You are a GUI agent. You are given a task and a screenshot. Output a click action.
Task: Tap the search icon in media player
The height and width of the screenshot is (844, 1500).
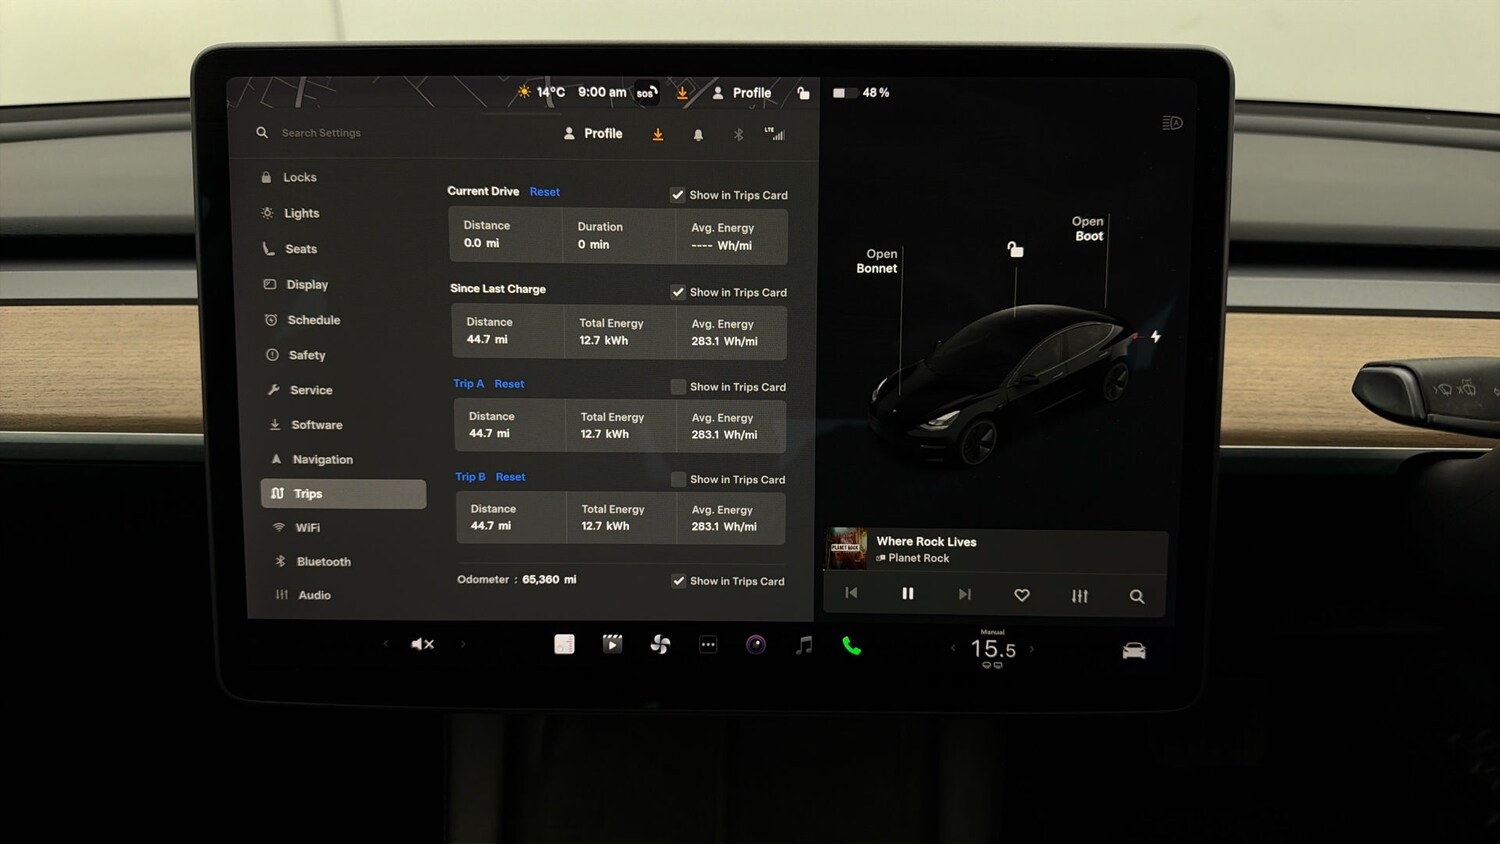click(x=1137, y=595)
